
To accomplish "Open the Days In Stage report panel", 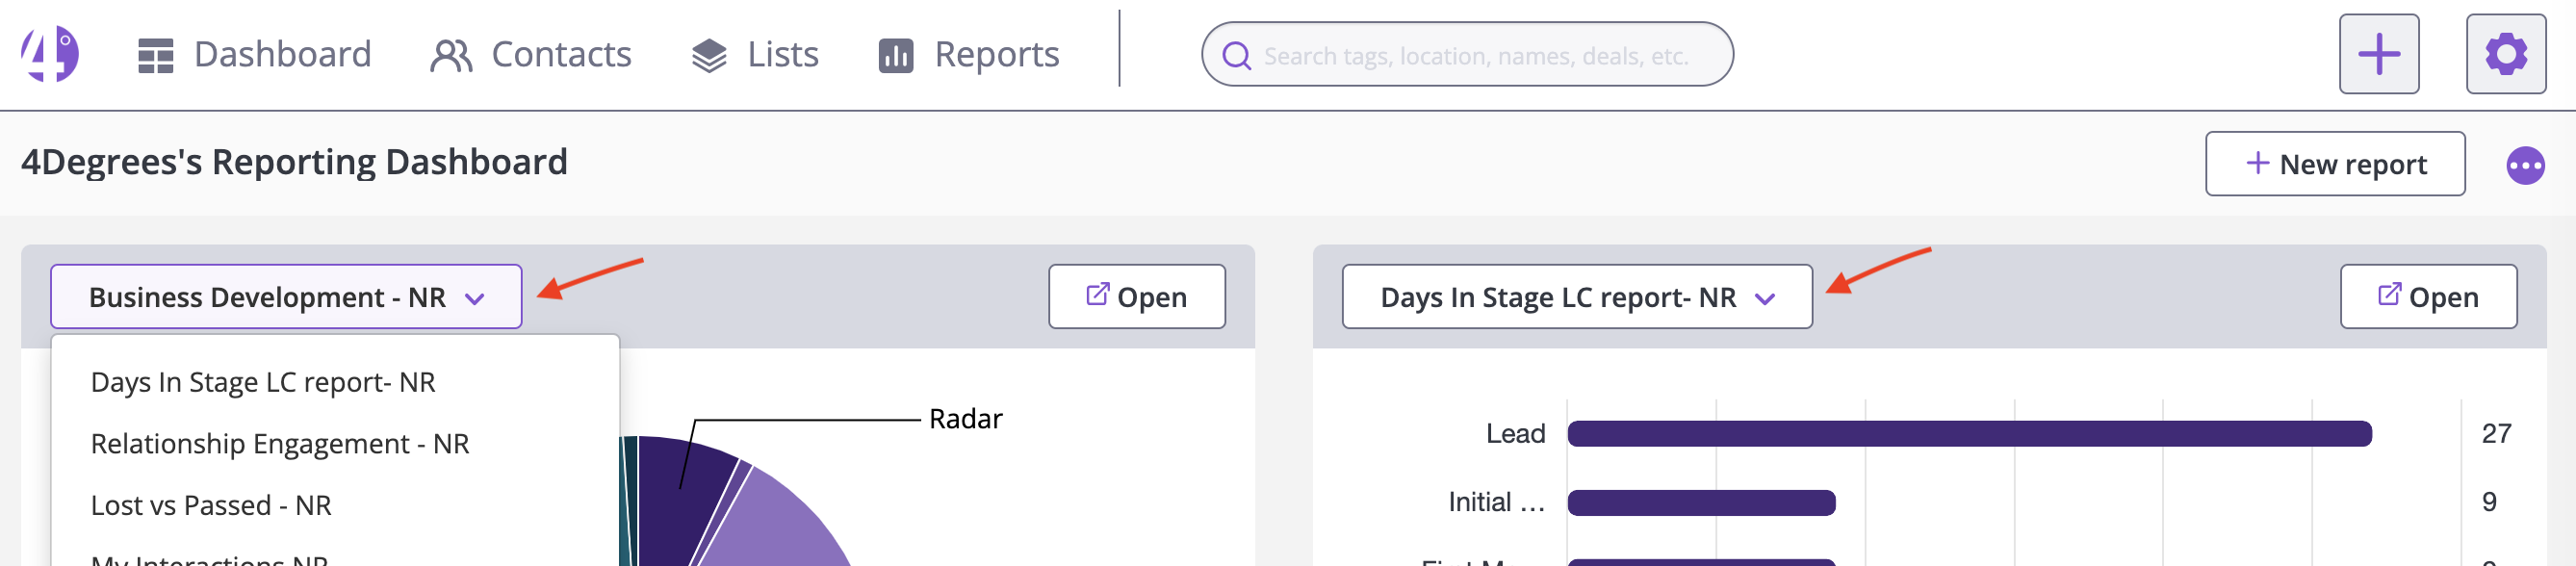I will pos(2428,297).
